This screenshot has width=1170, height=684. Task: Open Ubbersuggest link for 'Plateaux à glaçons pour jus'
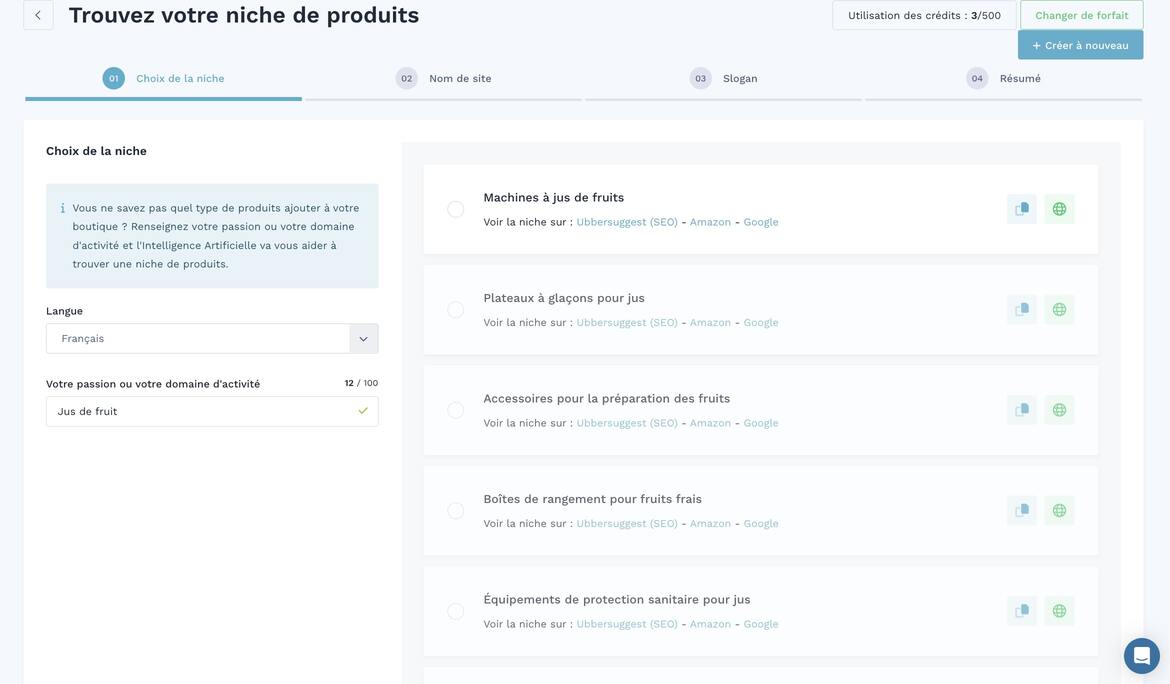point(627,323)
